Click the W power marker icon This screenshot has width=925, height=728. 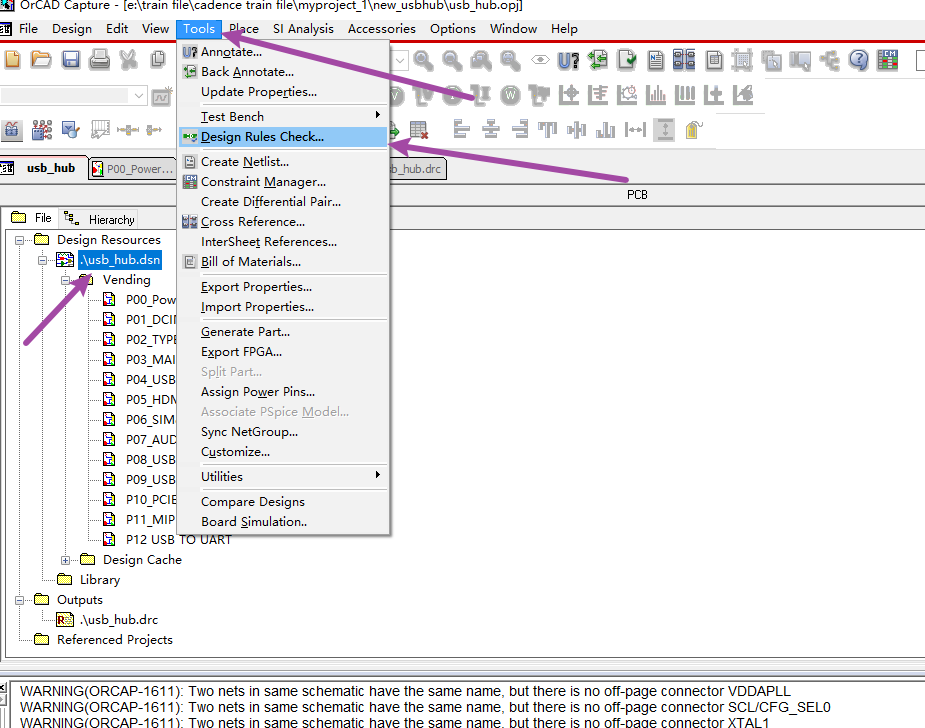pyautogui.click(x=510, y=94)
